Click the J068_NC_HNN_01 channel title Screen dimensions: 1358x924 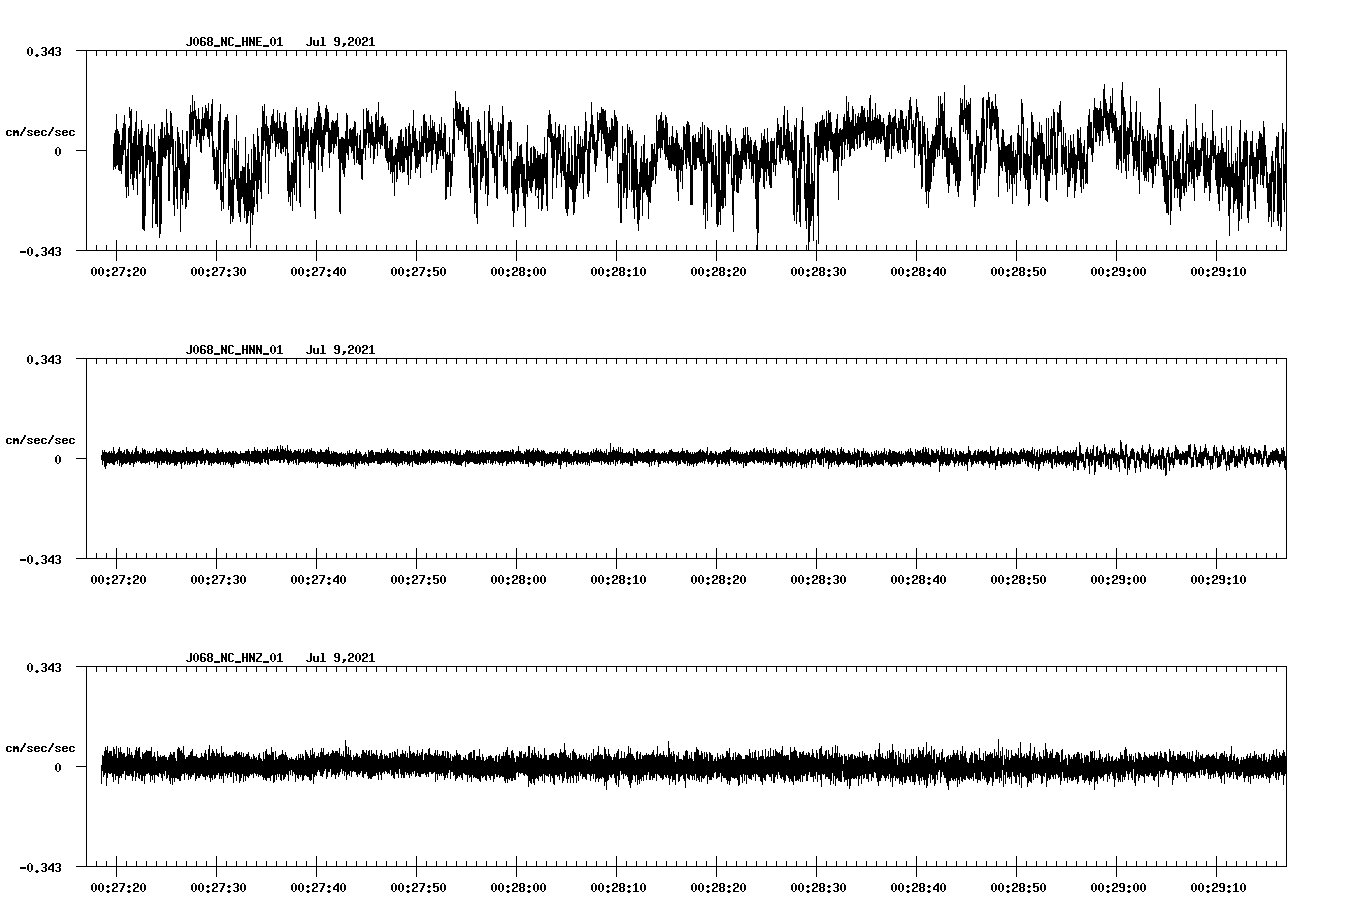(x=234, y=350)
